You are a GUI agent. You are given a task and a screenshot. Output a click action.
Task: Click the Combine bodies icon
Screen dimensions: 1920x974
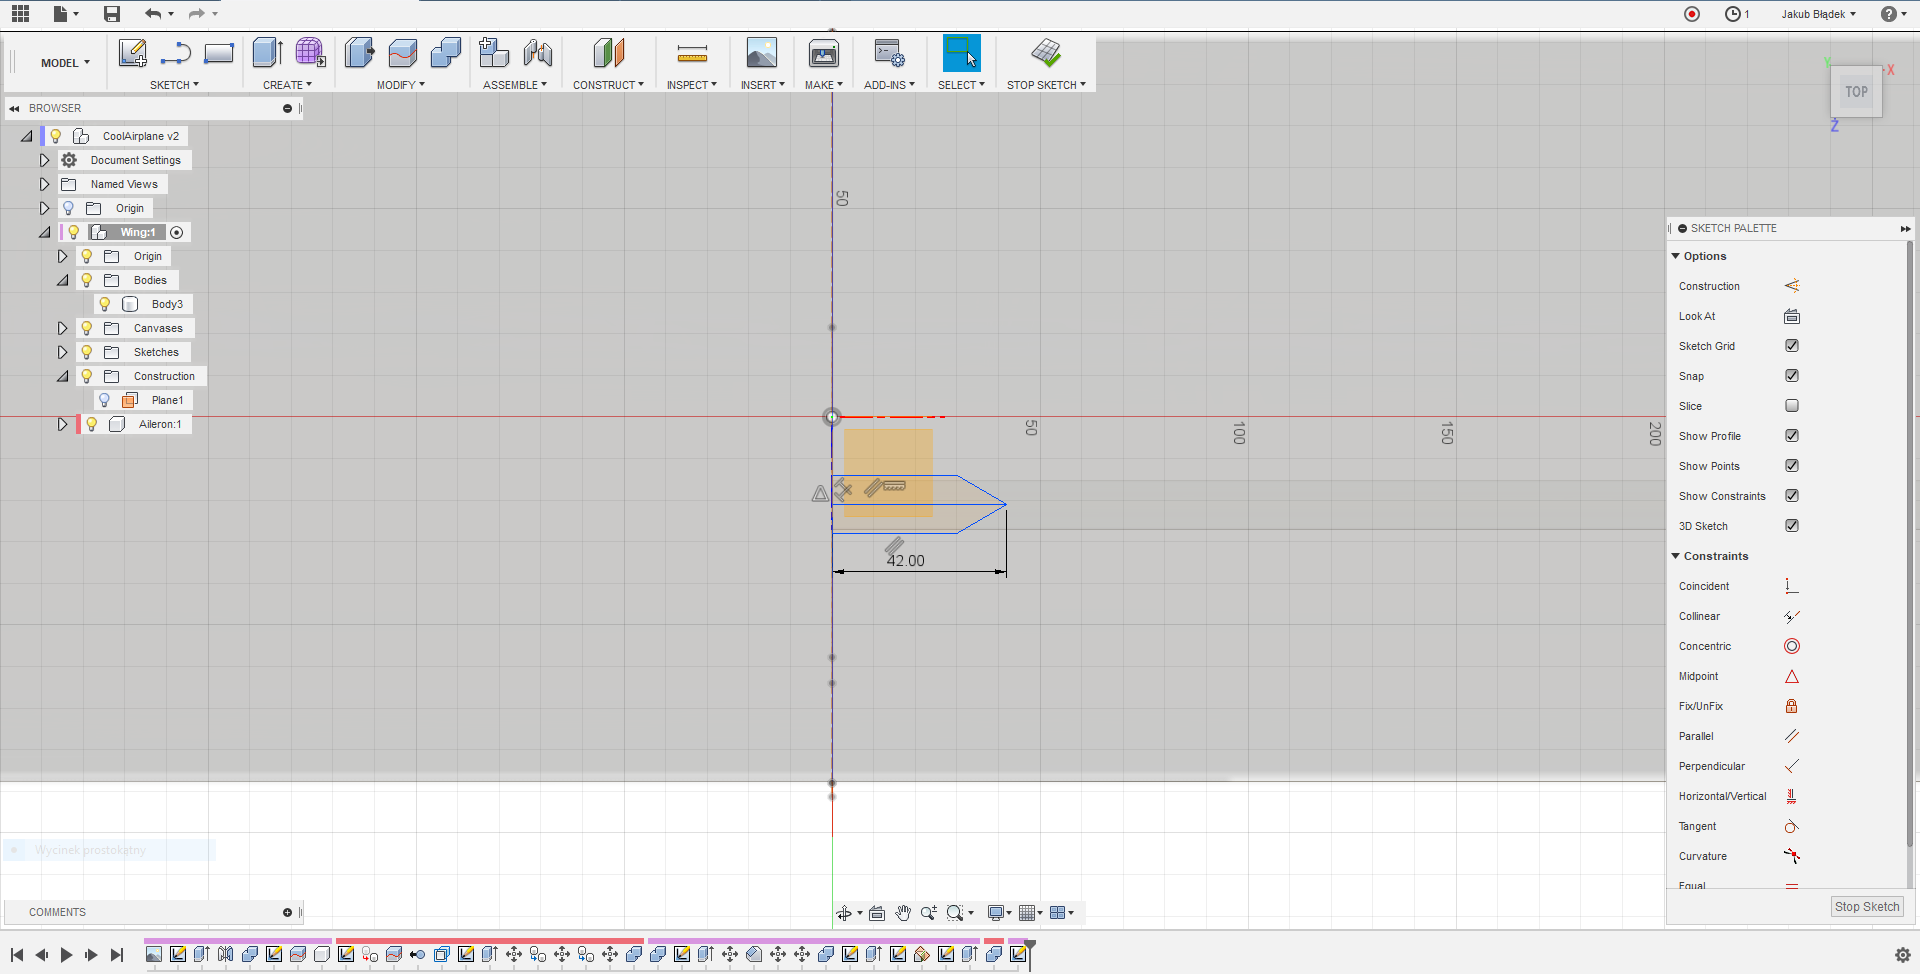click(446, 53)
